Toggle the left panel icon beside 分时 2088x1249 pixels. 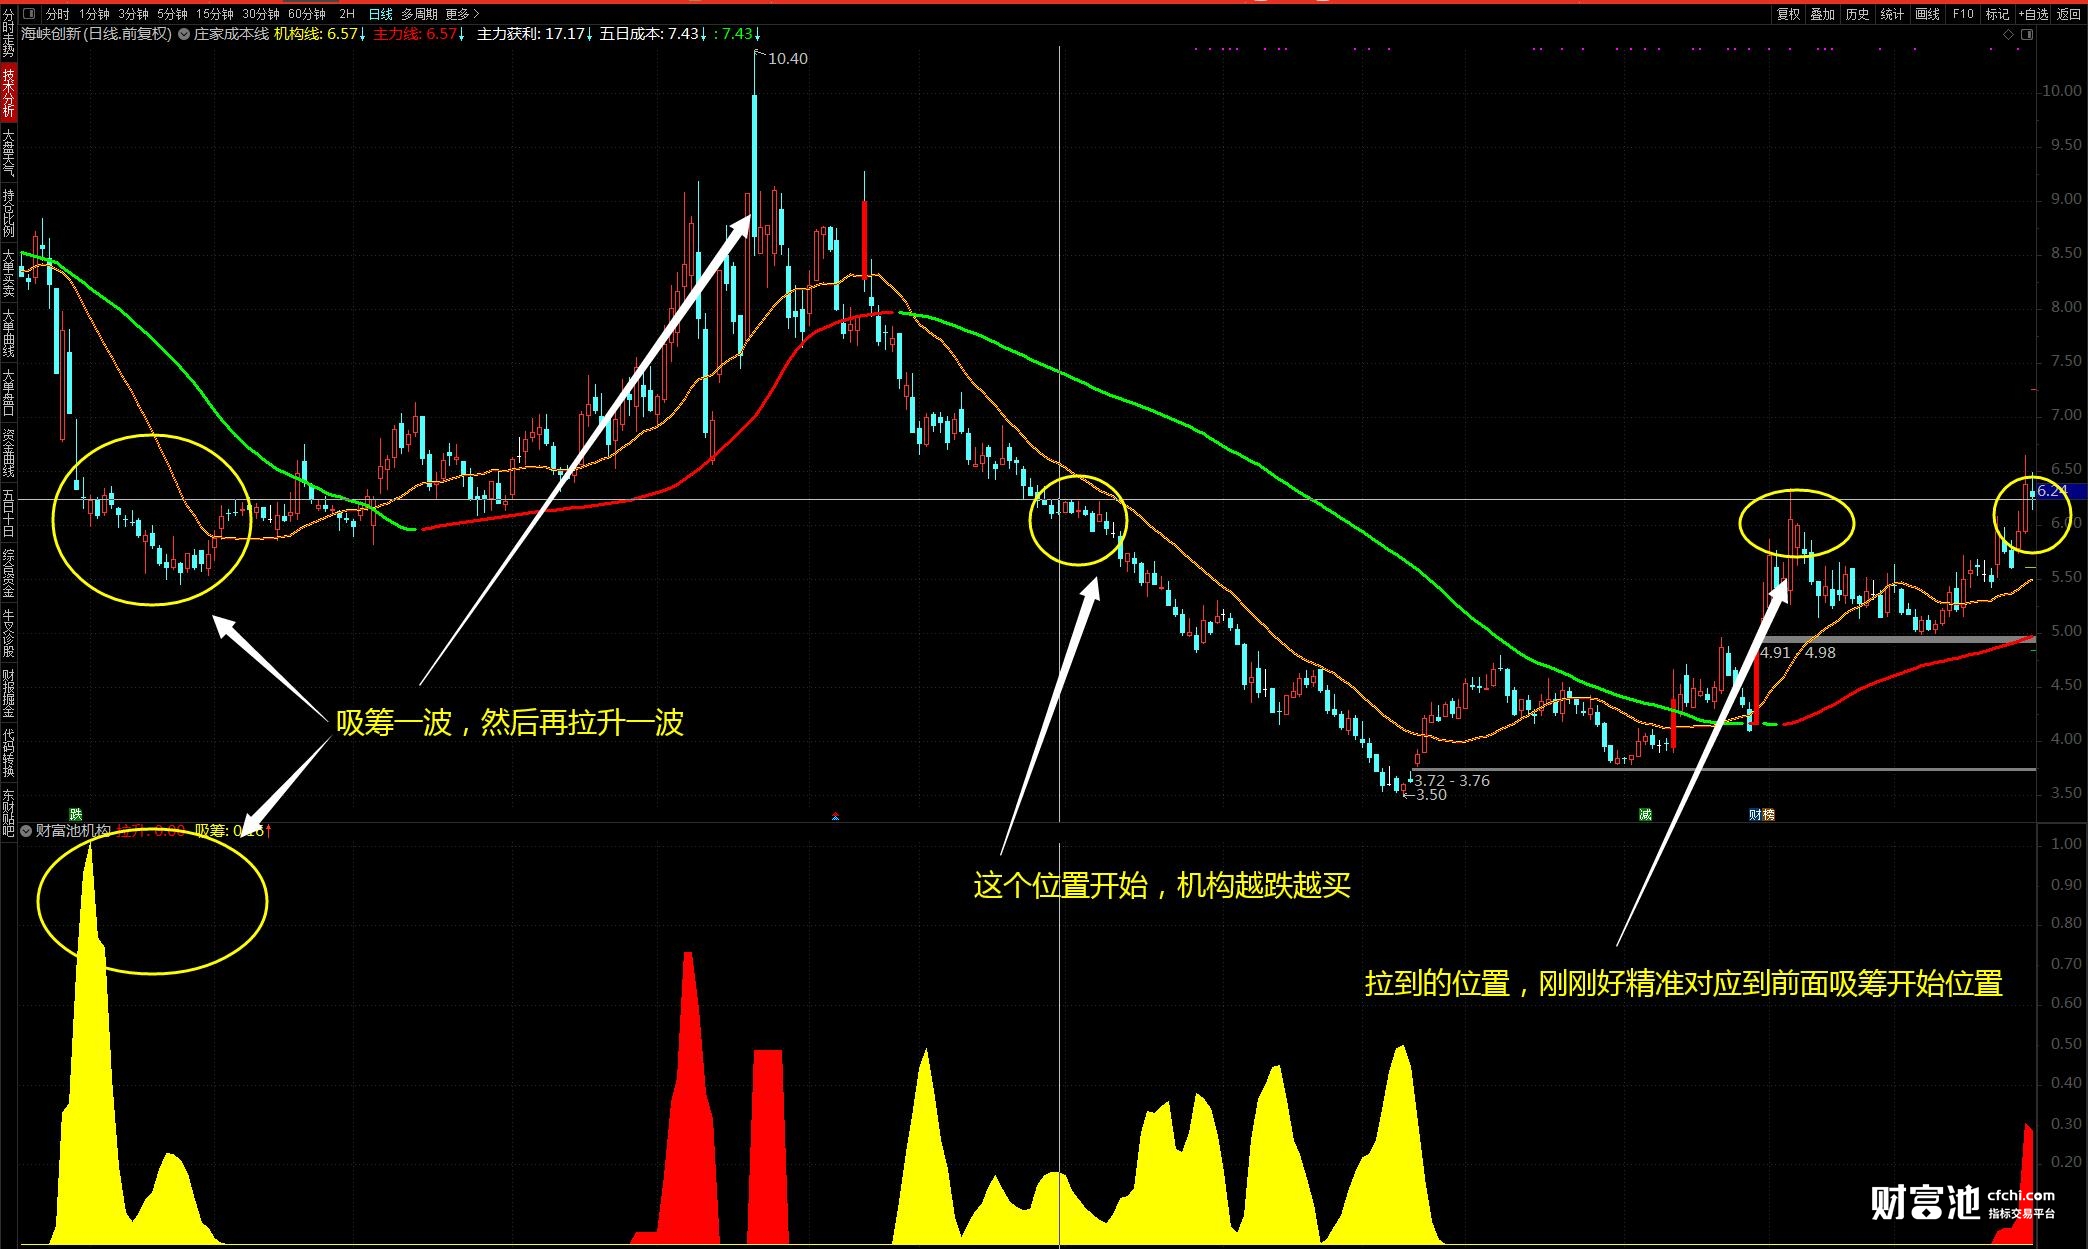[28, 14]
